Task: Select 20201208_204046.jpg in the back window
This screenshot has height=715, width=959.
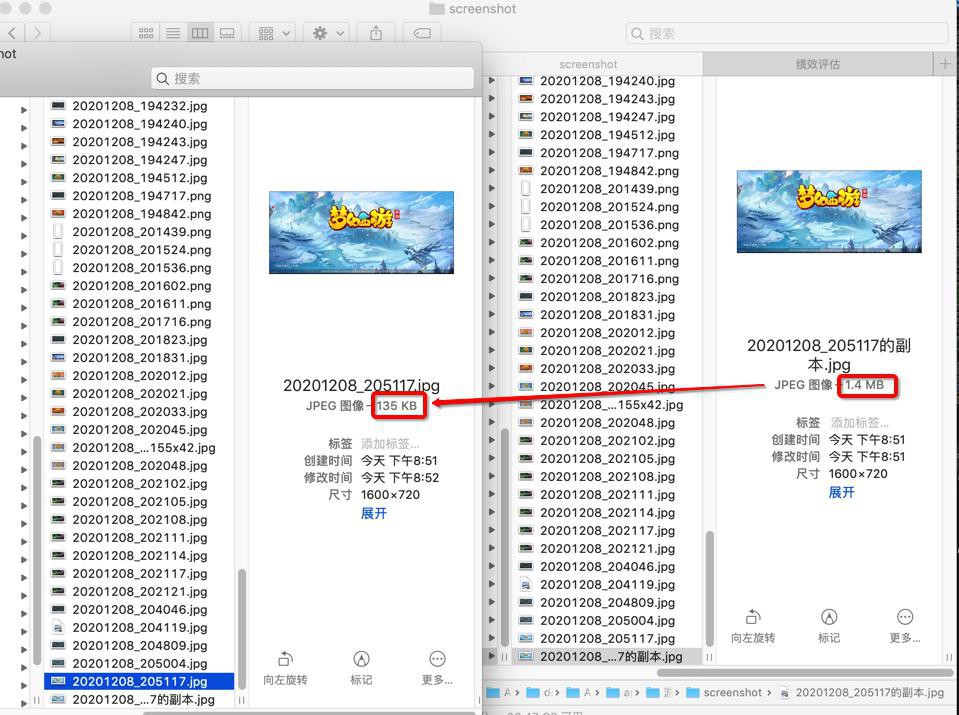Action: [607, 566]
